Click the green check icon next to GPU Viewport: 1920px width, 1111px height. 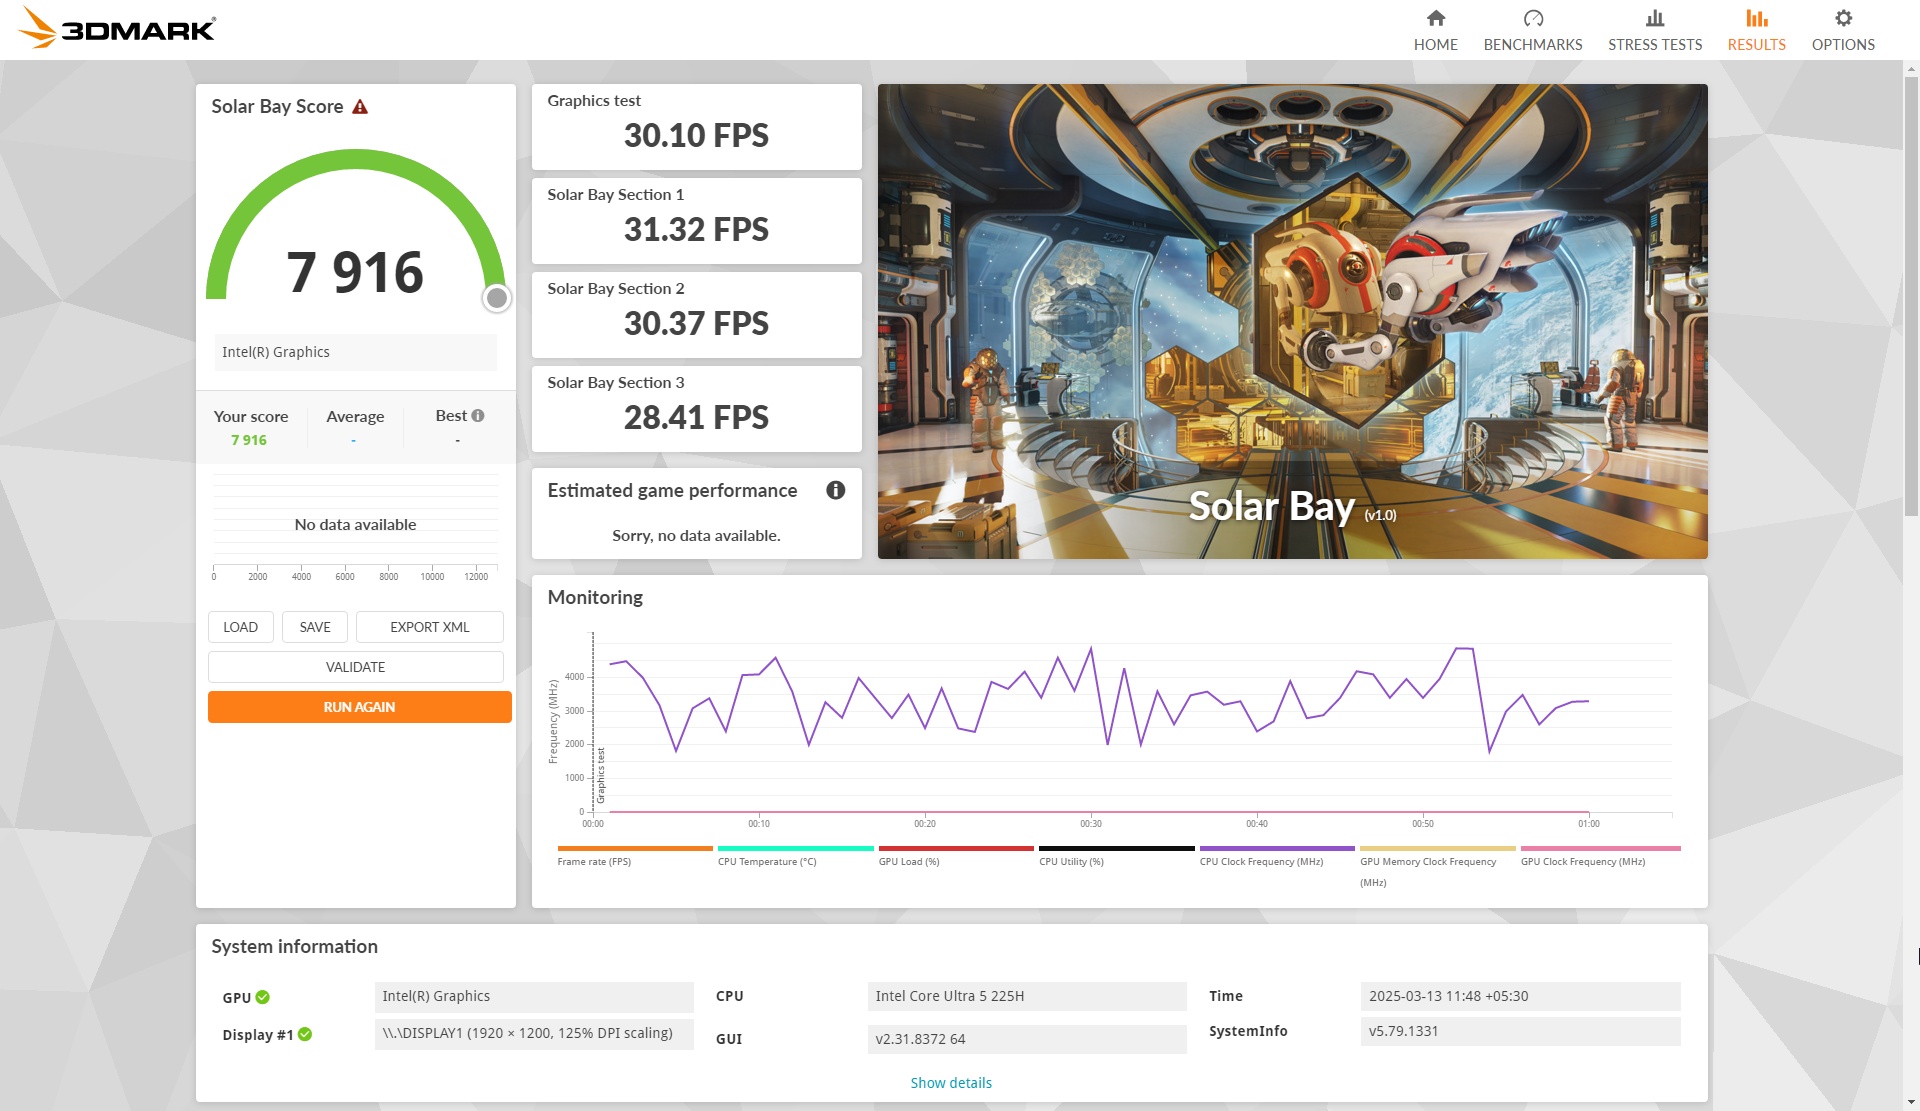click(262, 997)
